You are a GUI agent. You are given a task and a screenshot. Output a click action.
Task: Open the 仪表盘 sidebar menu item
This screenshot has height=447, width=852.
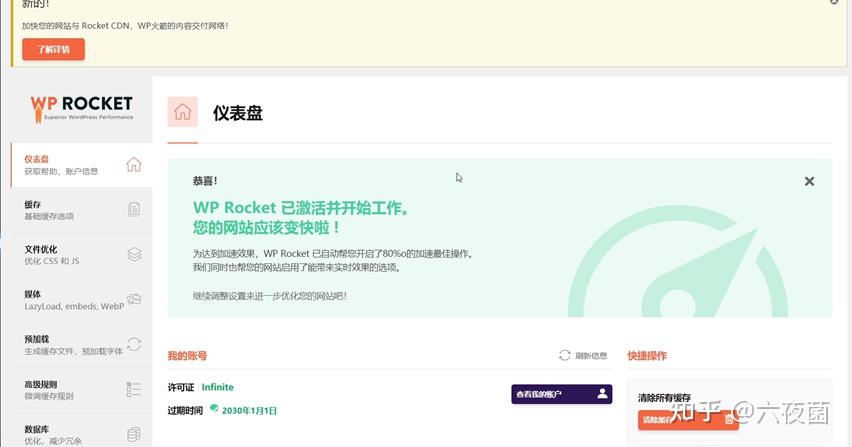[x=82, y=165]
